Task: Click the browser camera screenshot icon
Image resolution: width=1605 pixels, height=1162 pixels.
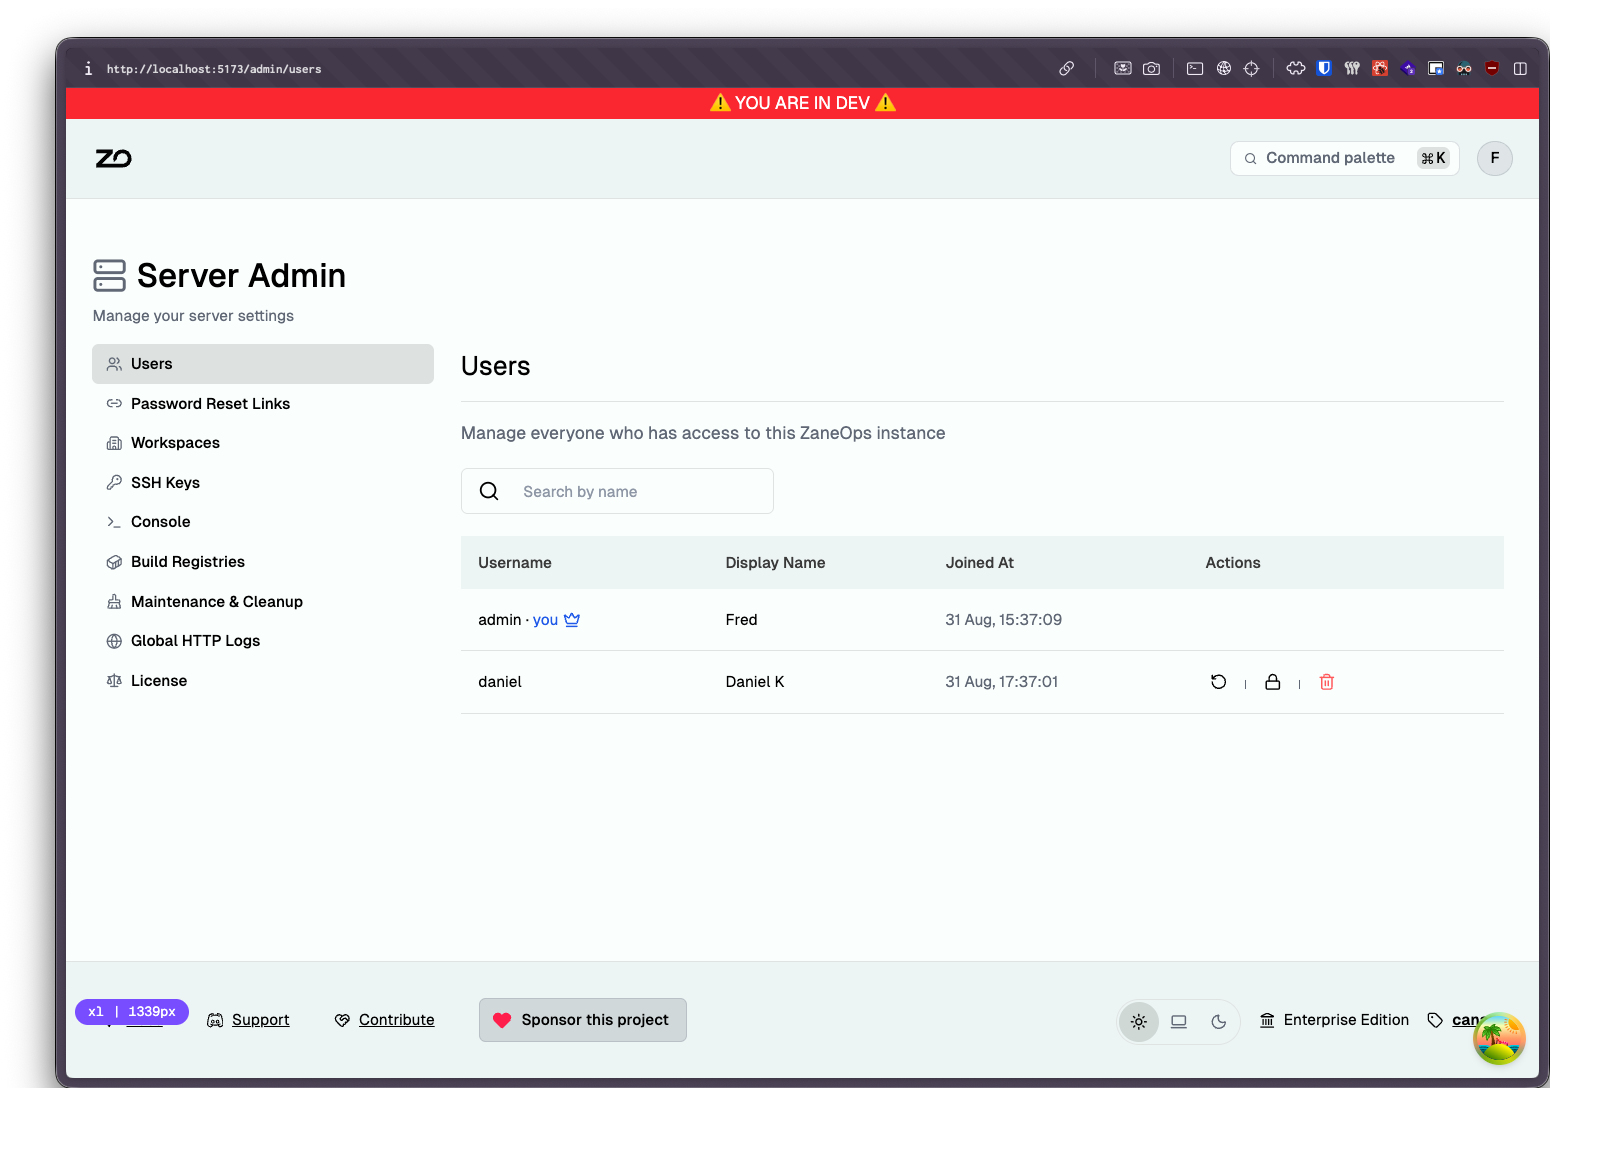Action: [x=1152, y=68]
